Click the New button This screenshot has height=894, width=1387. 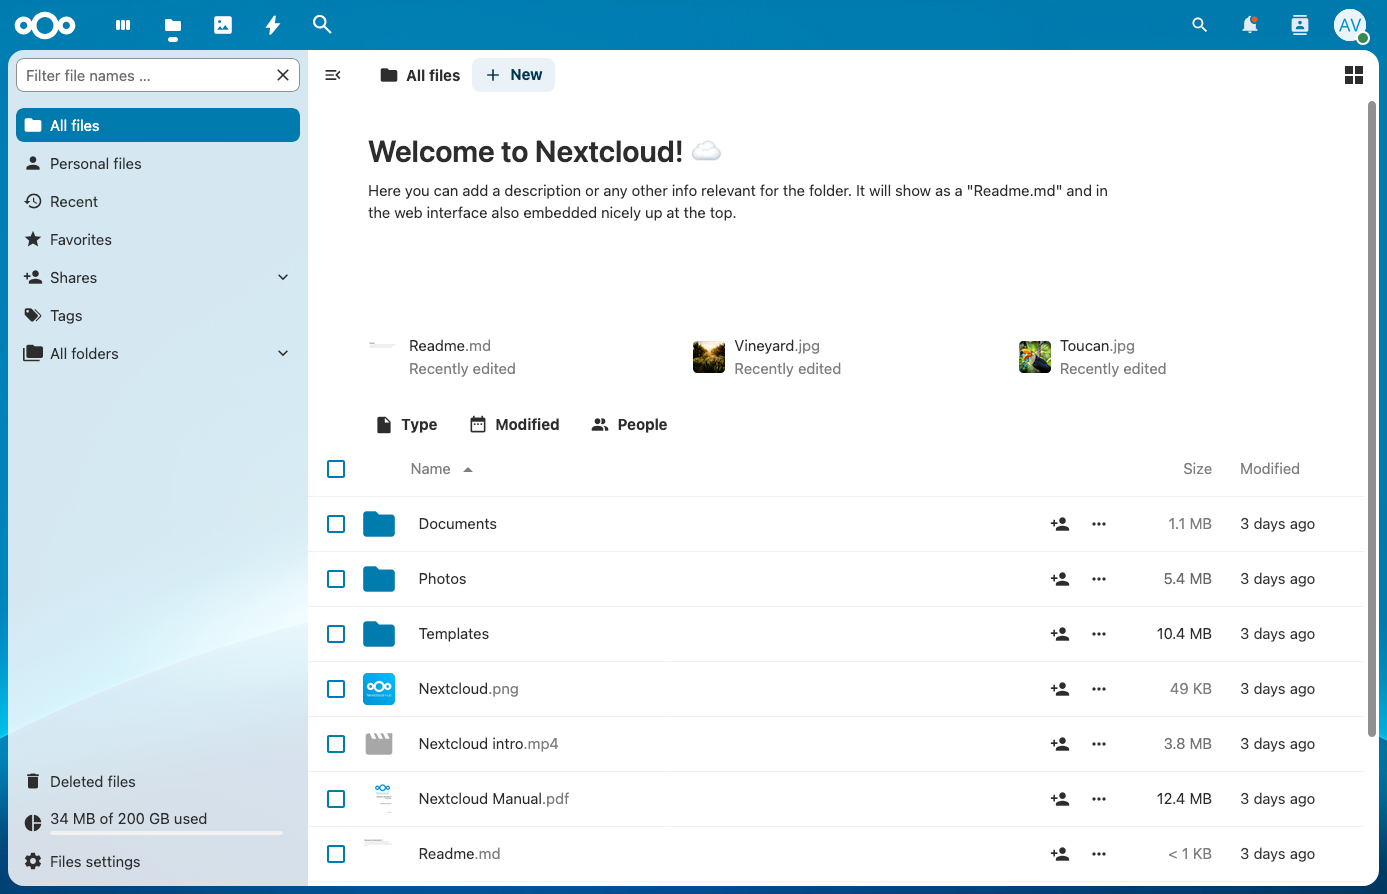pos(513,75)
